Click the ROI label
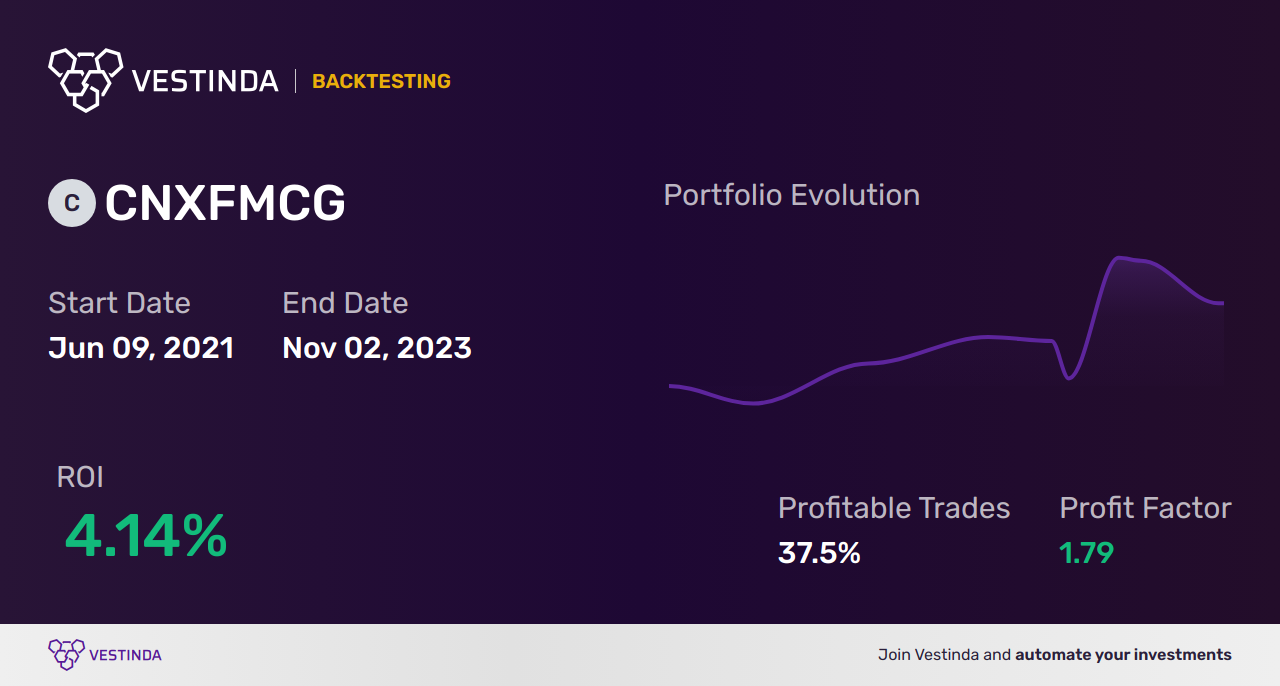Viewport: 1280px width, 686px height. tap(80, 477)
